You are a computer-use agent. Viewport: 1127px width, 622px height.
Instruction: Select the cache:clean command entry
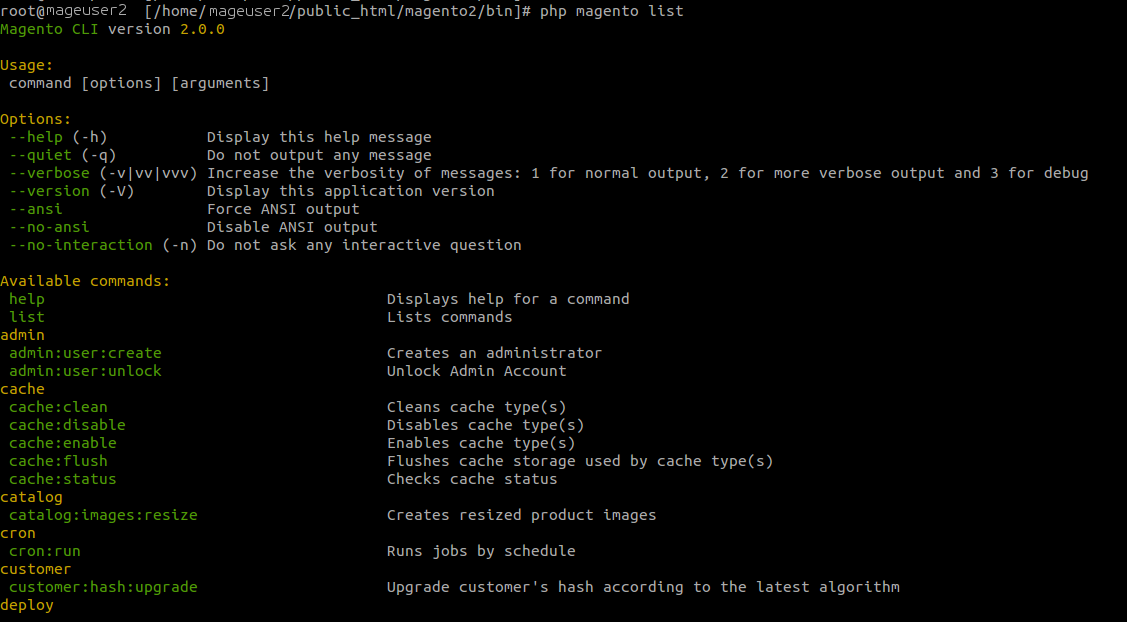point(58,407)
